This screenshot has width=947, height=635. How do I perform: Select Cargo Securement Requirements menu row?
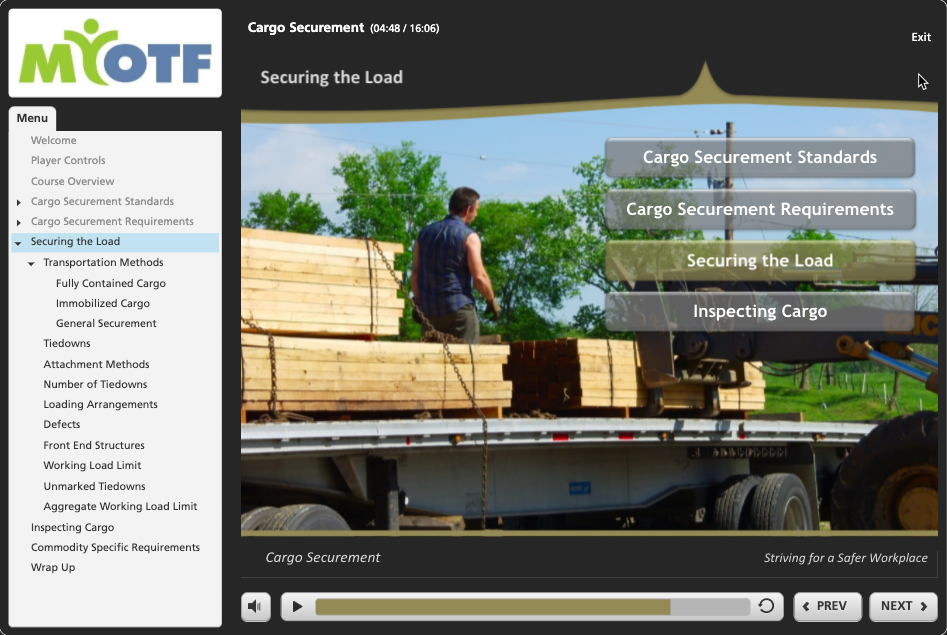112,221
